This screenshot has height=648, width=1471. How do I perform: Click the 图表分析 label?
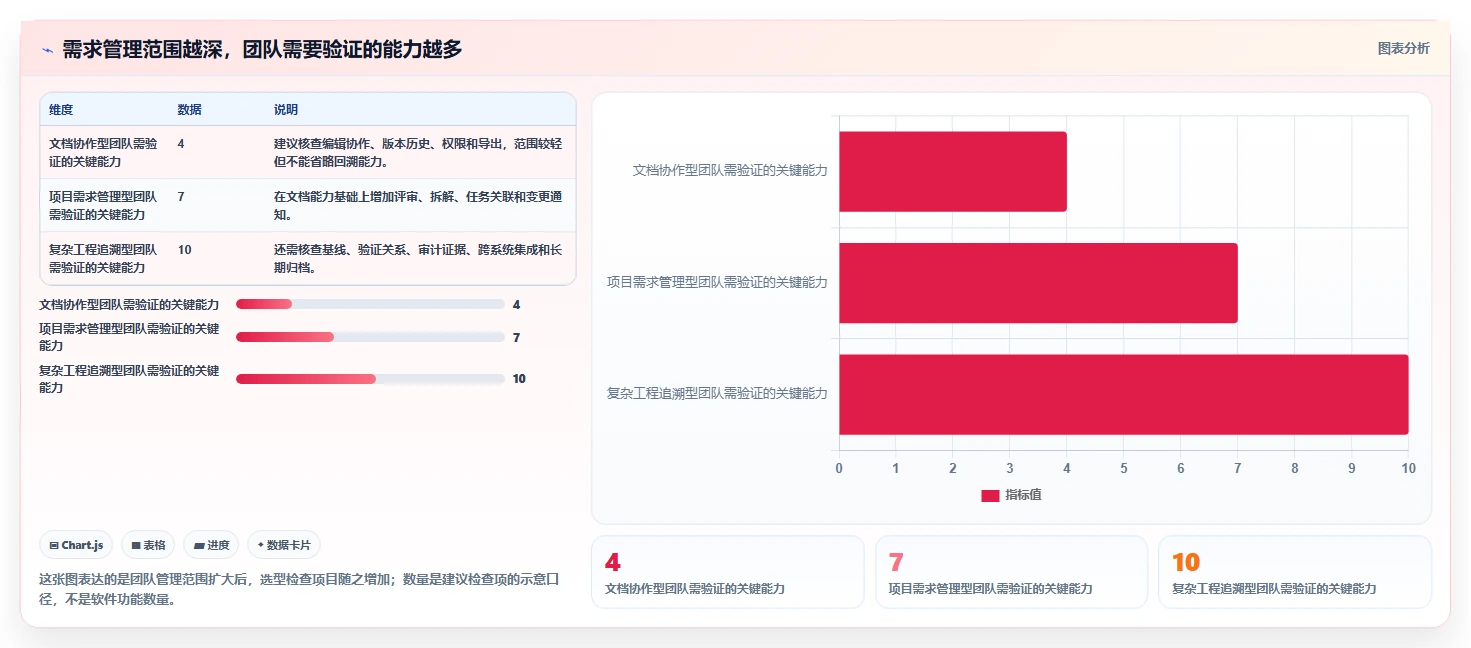tap(1403, 48)
